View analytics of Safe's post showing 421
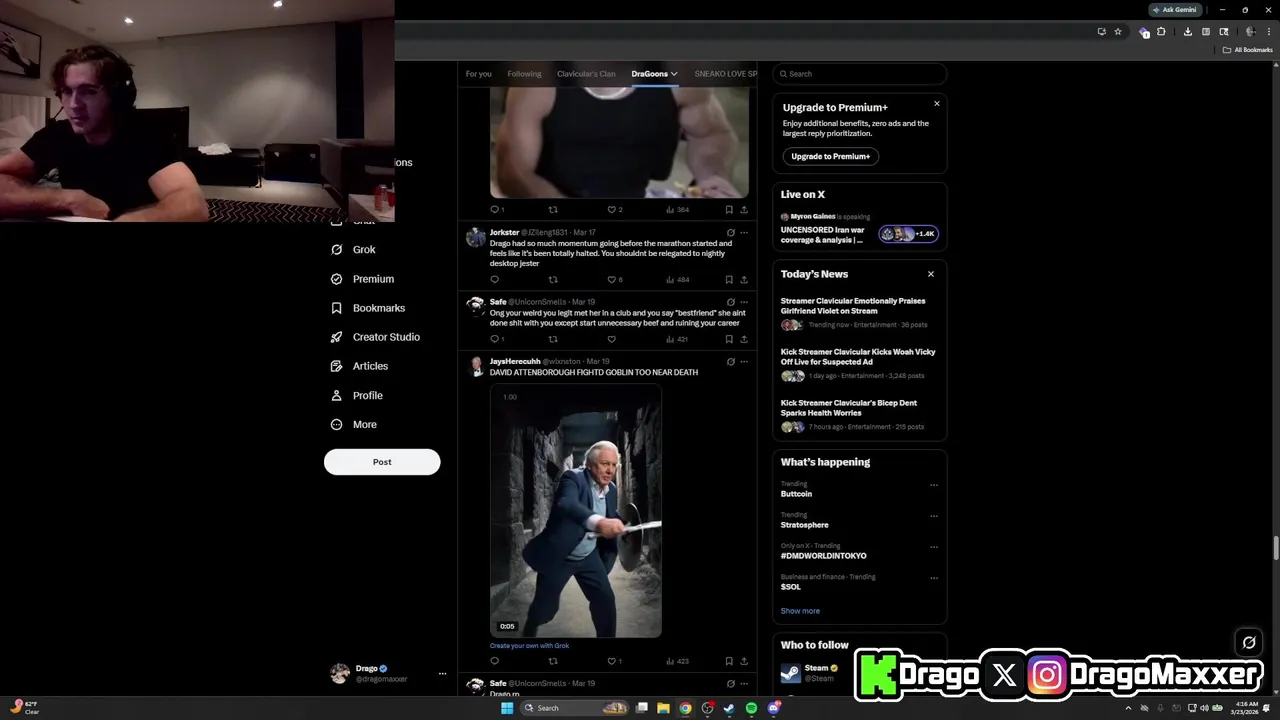This screenshot has height=720, width=1280. point(677,339)
